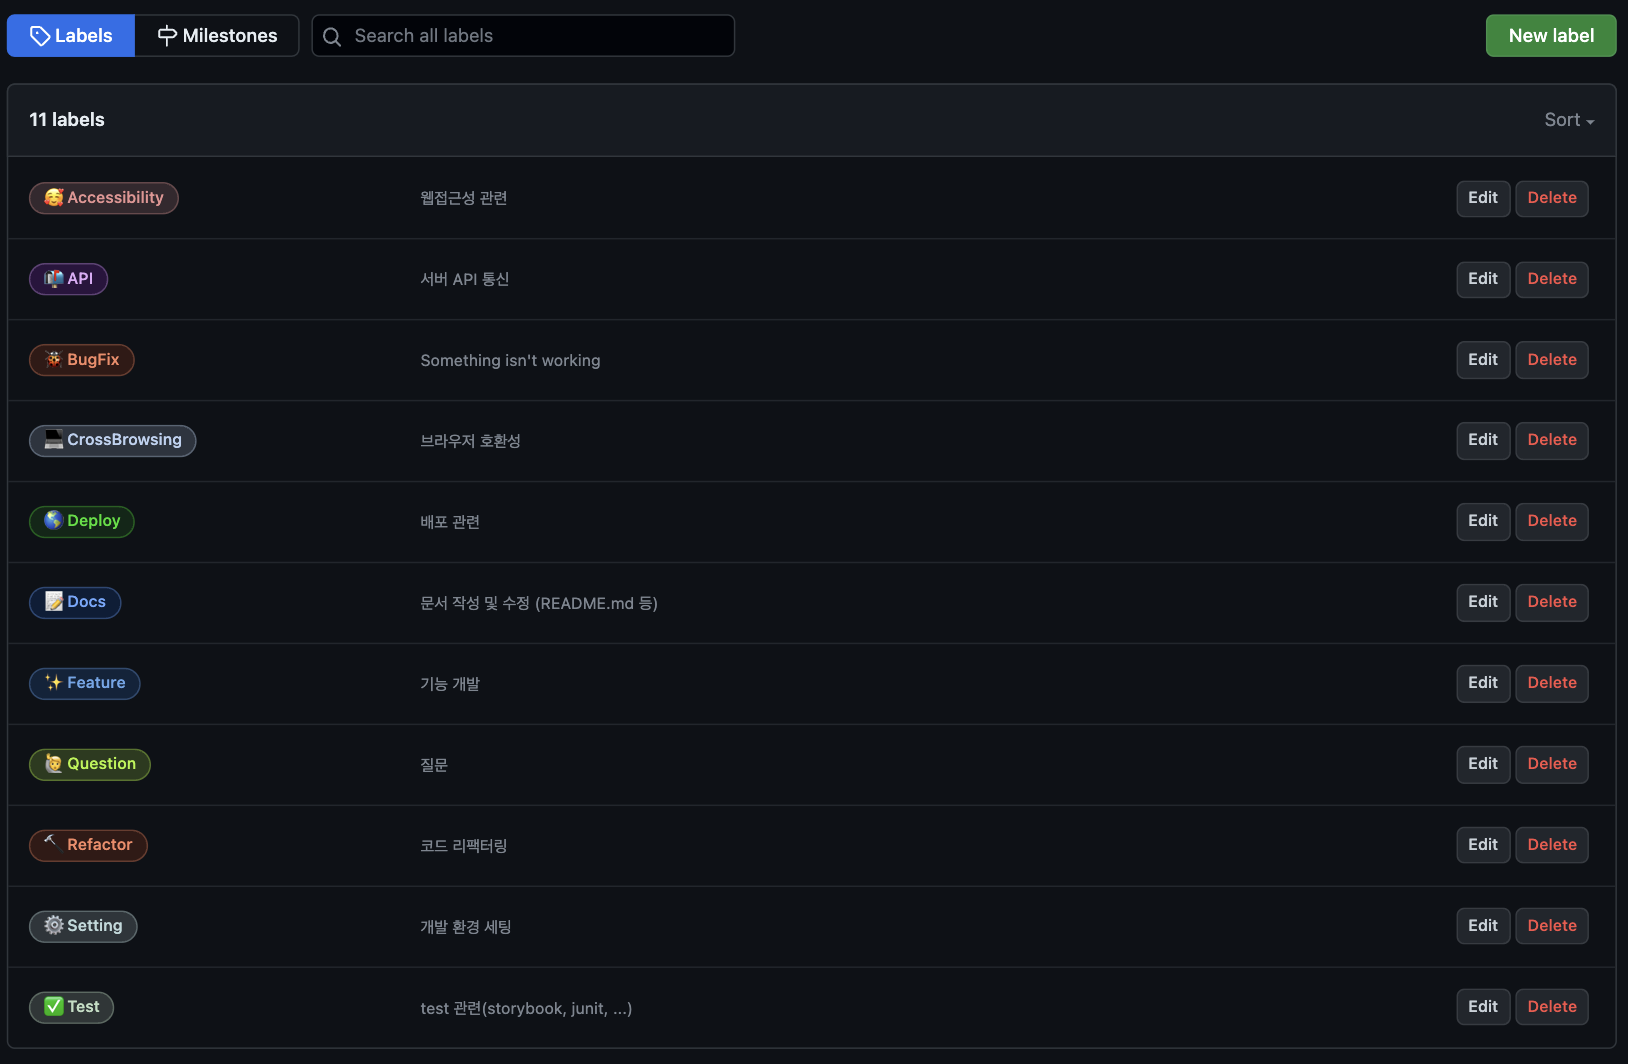Delete the Test label
The image size is (1628, 1064).
point(1551,1007)
